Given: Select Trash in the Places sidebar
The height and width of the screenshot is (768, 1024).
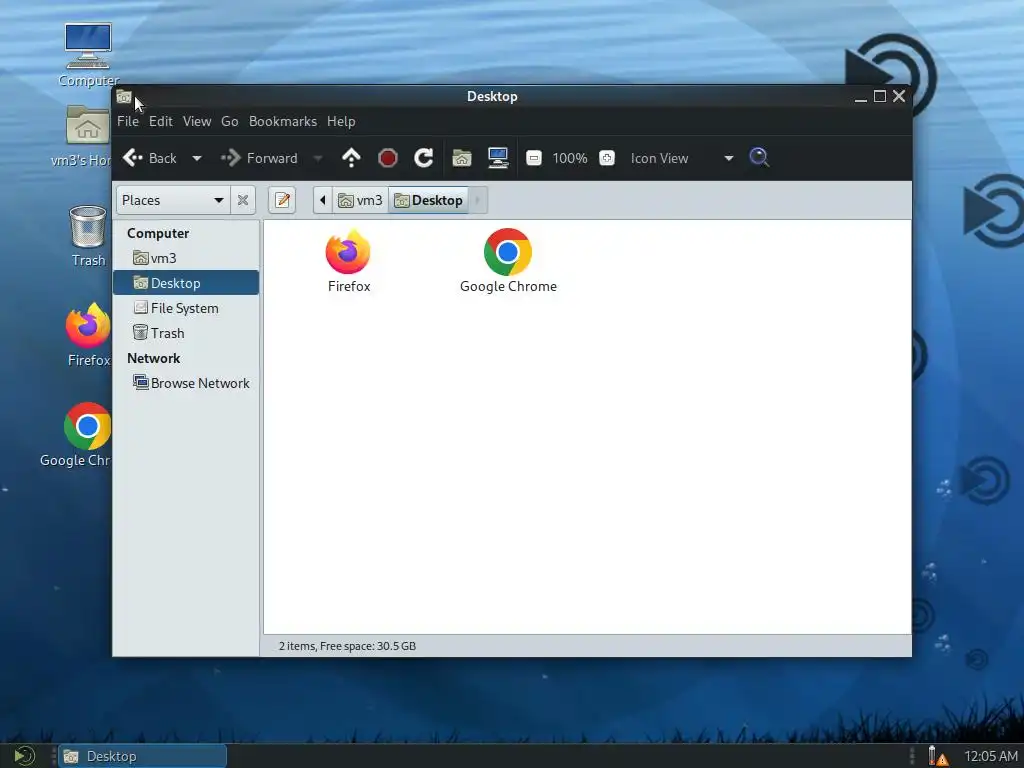Looking at the screenshot, I should [x=186, y=333].
